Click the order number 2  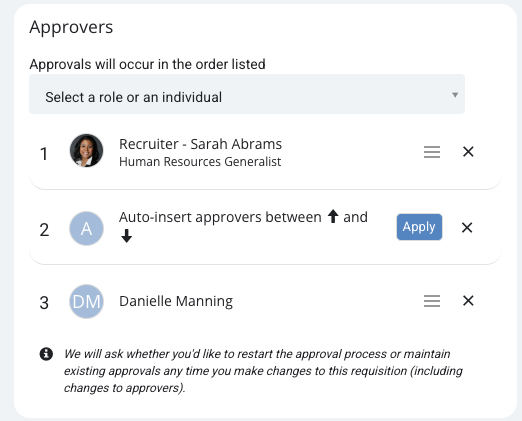44,230
